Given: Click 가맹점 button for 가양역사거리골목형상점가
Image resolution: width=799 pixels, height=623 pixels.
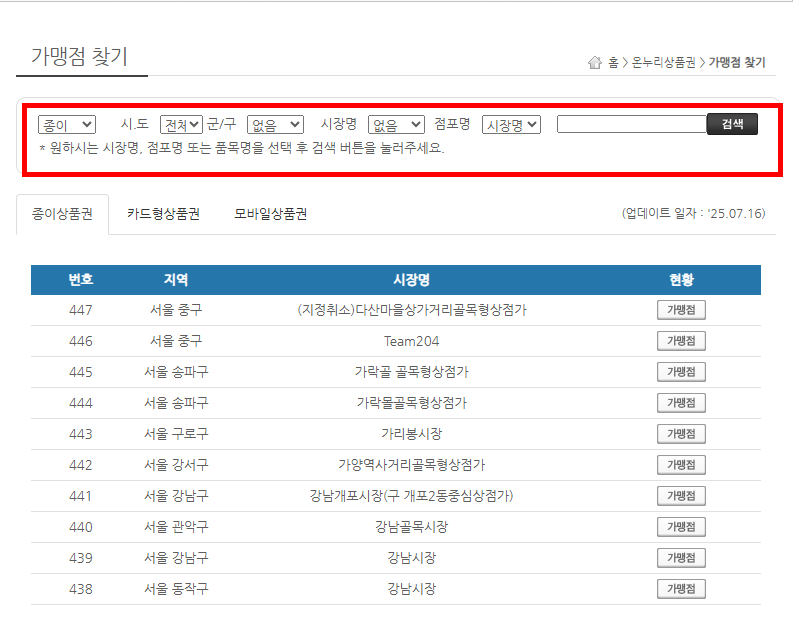Looking at the screenshot, I should coord(681,465).
